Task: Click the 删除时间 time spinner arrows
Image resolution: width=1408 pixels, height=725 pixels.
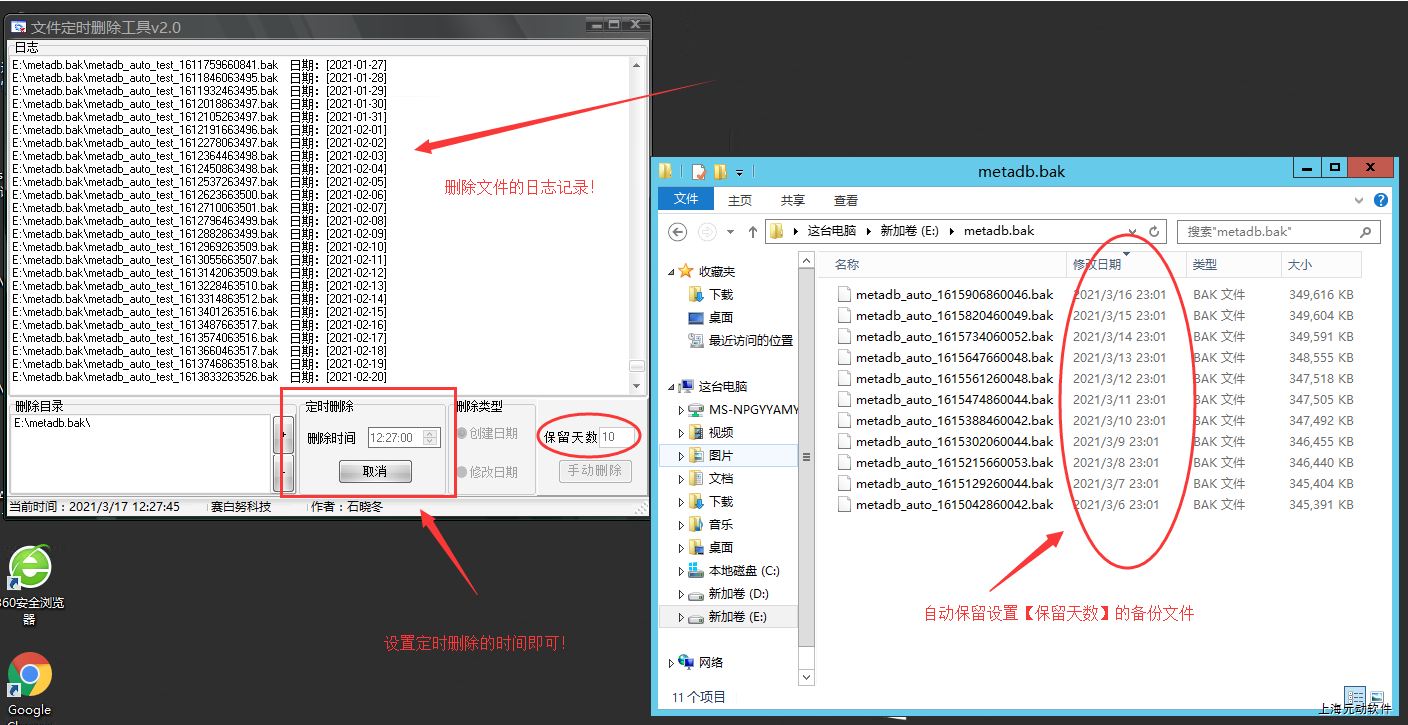Action: click(430, 437)
